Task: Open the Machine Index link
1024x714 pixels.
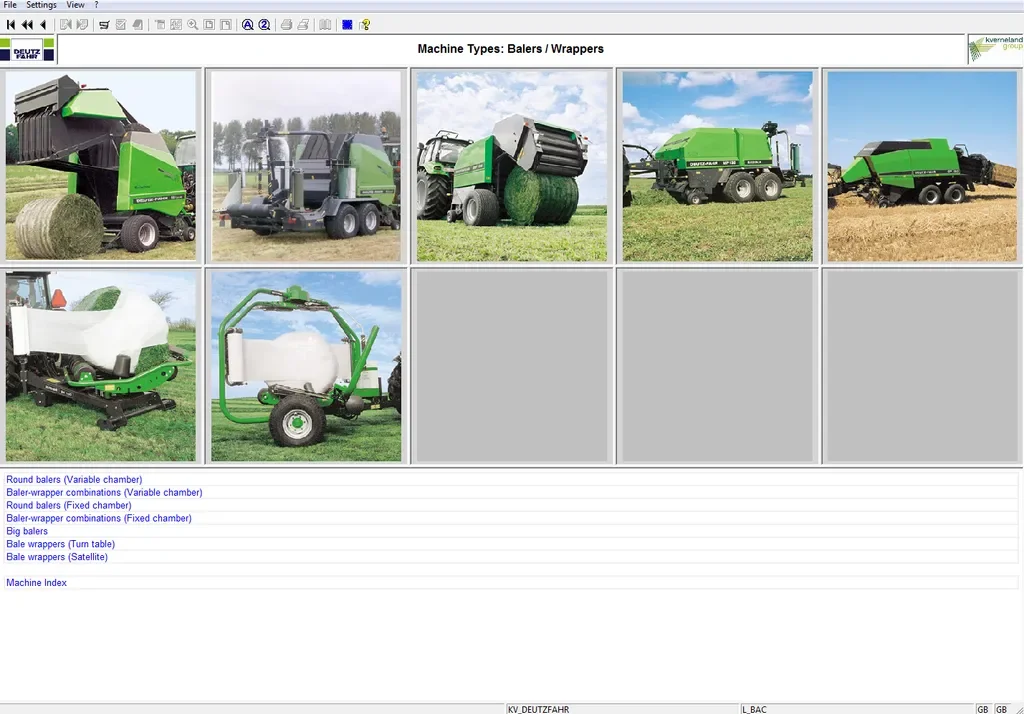Action: (x=36, y=583)
